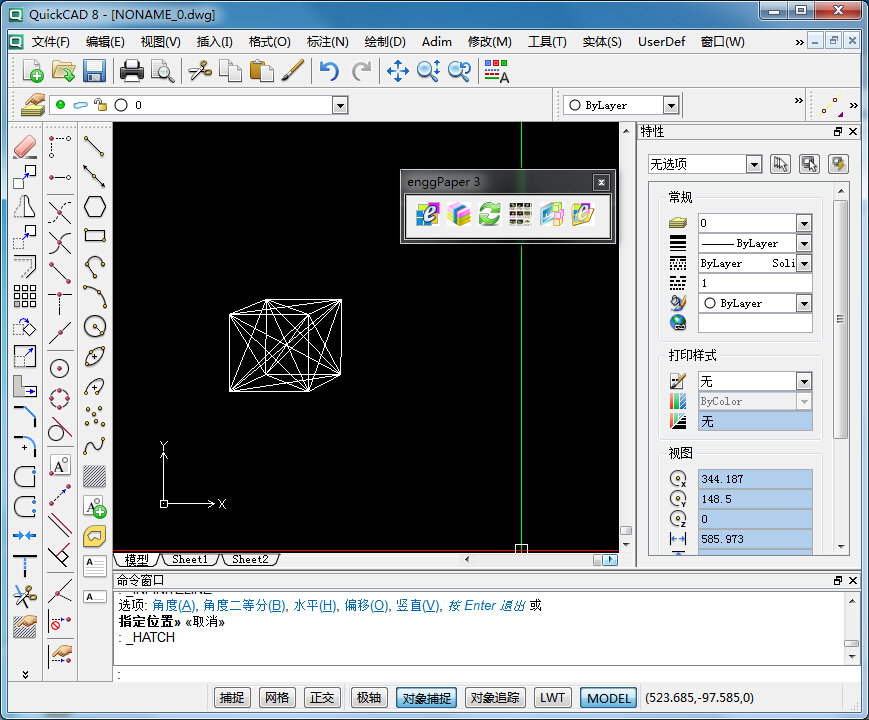The width and height of the screenshot is (869, 720).
Task: Open the layer dropdown showing 0
Action: click(339, 105)
